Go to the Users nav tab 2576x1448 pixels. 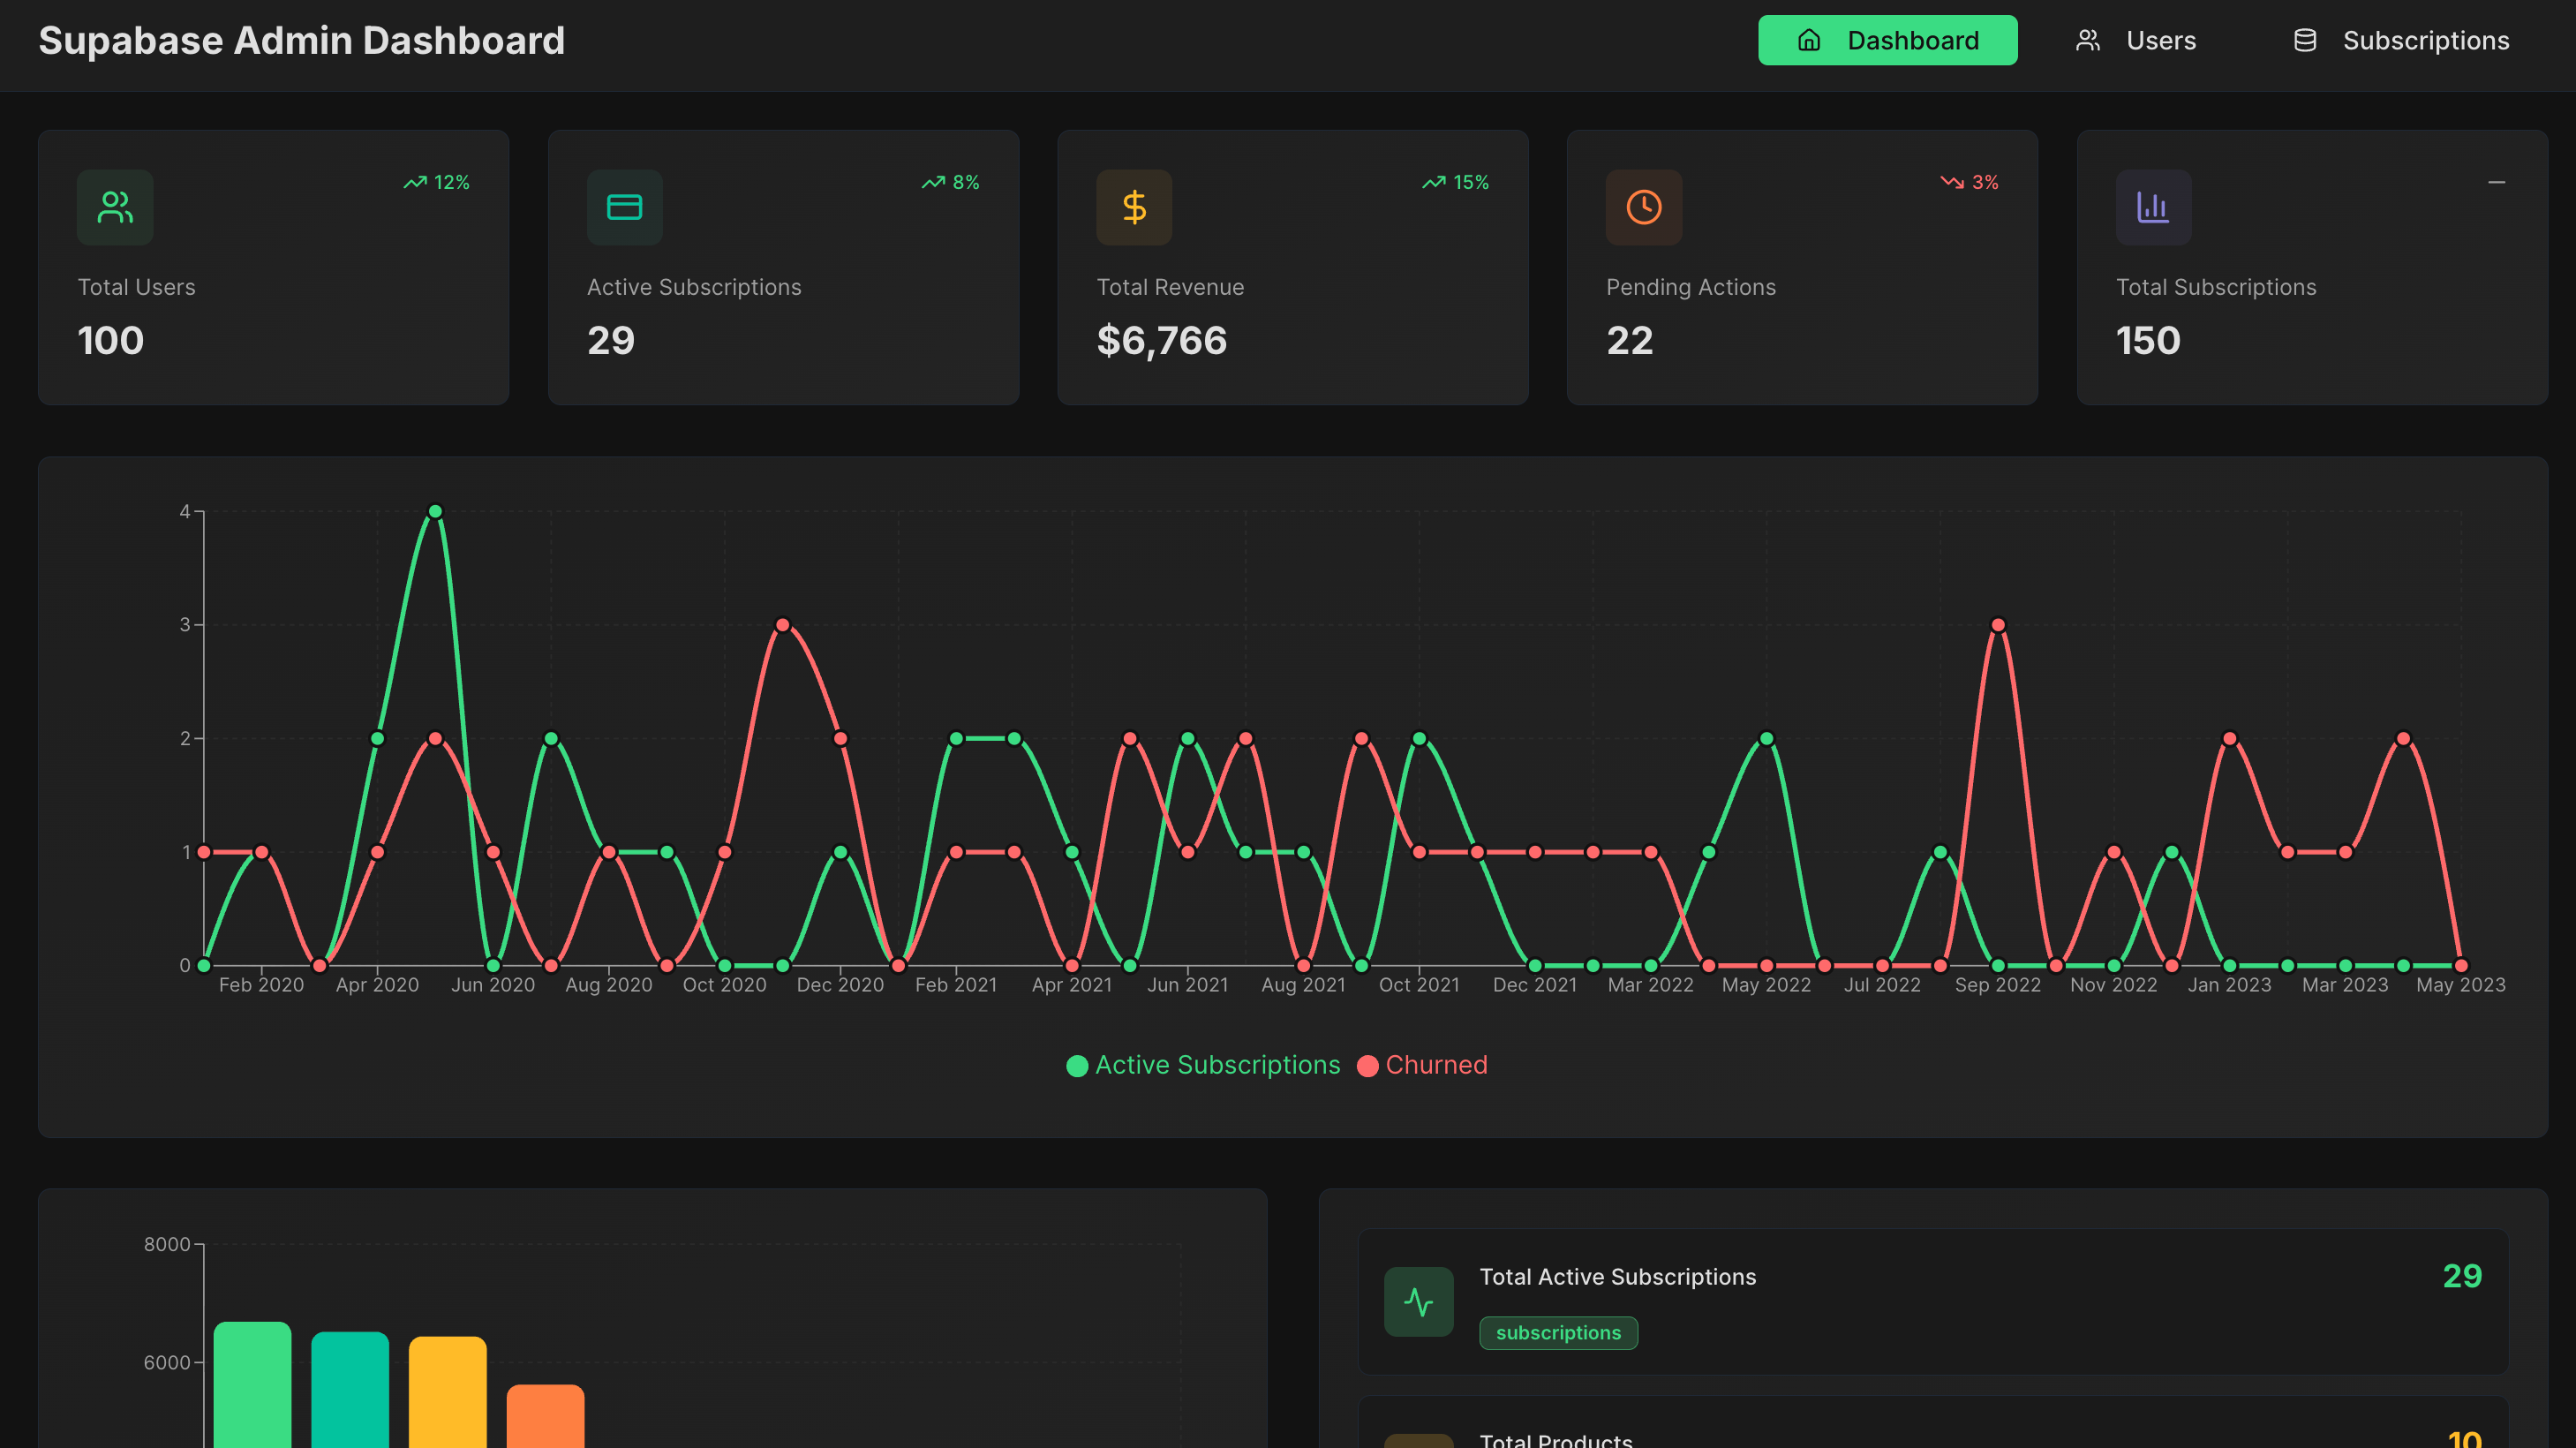[2136, 40]
